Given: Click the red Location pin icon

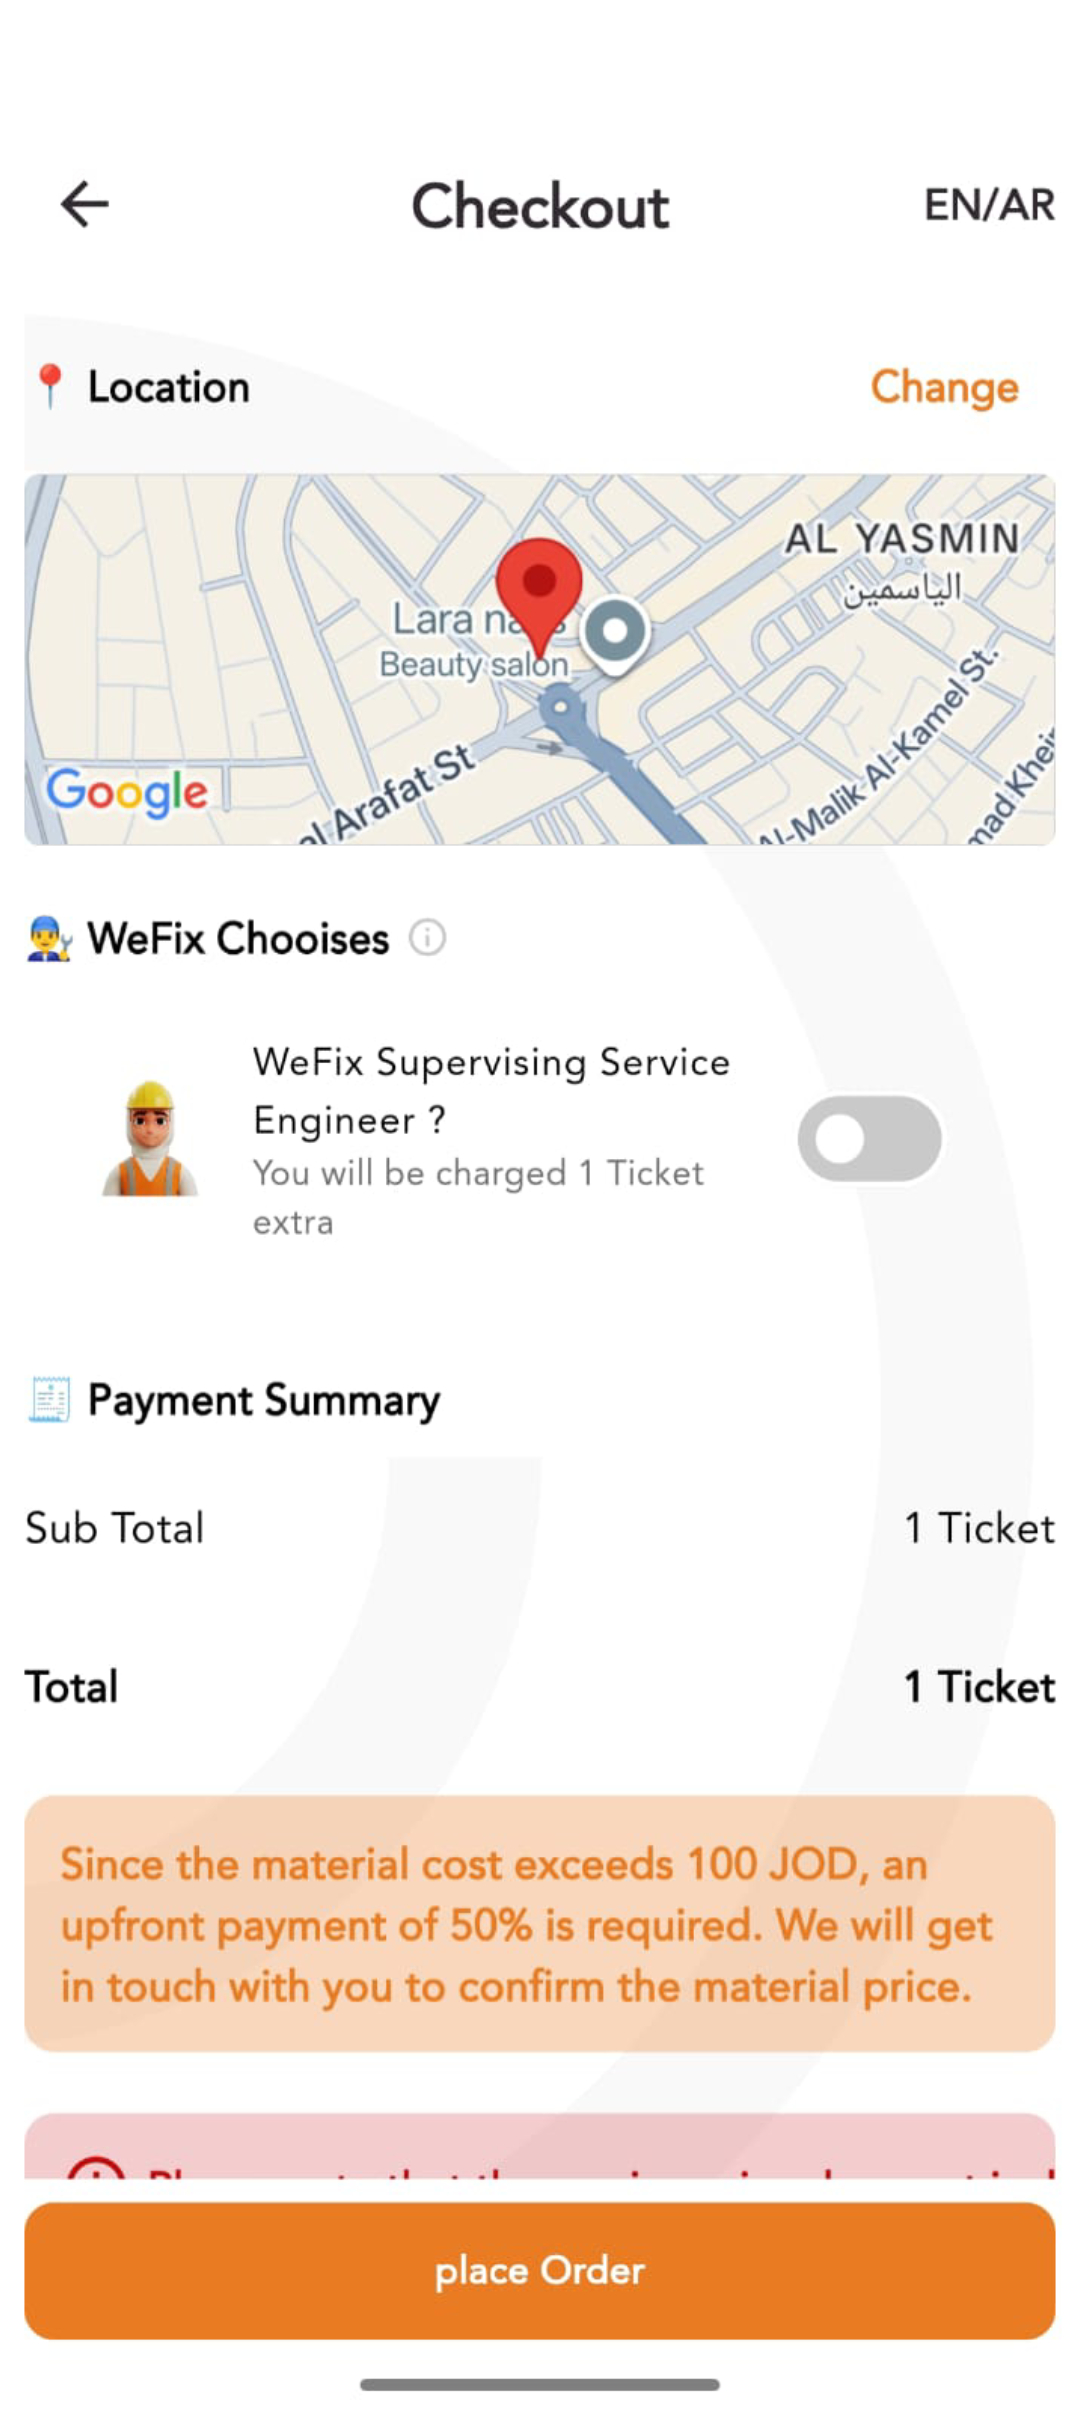Looking at the screenshot, I should point(50,387).
